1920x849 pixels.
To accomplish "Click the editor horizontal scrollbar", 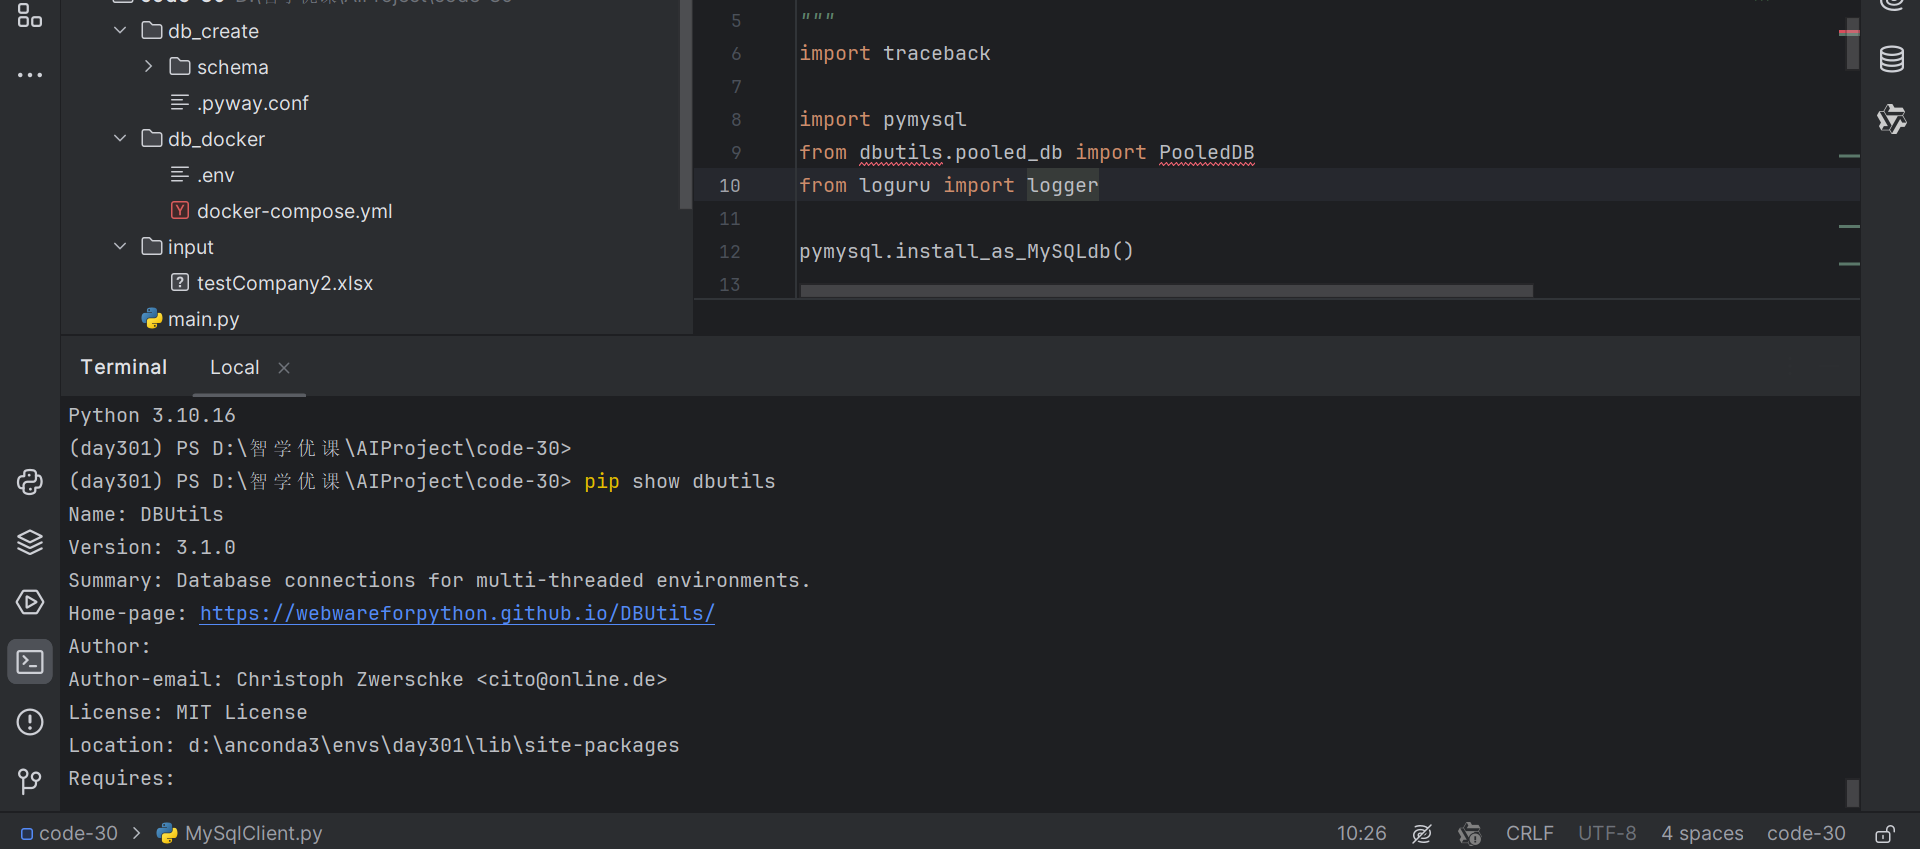I will 1166,291.
